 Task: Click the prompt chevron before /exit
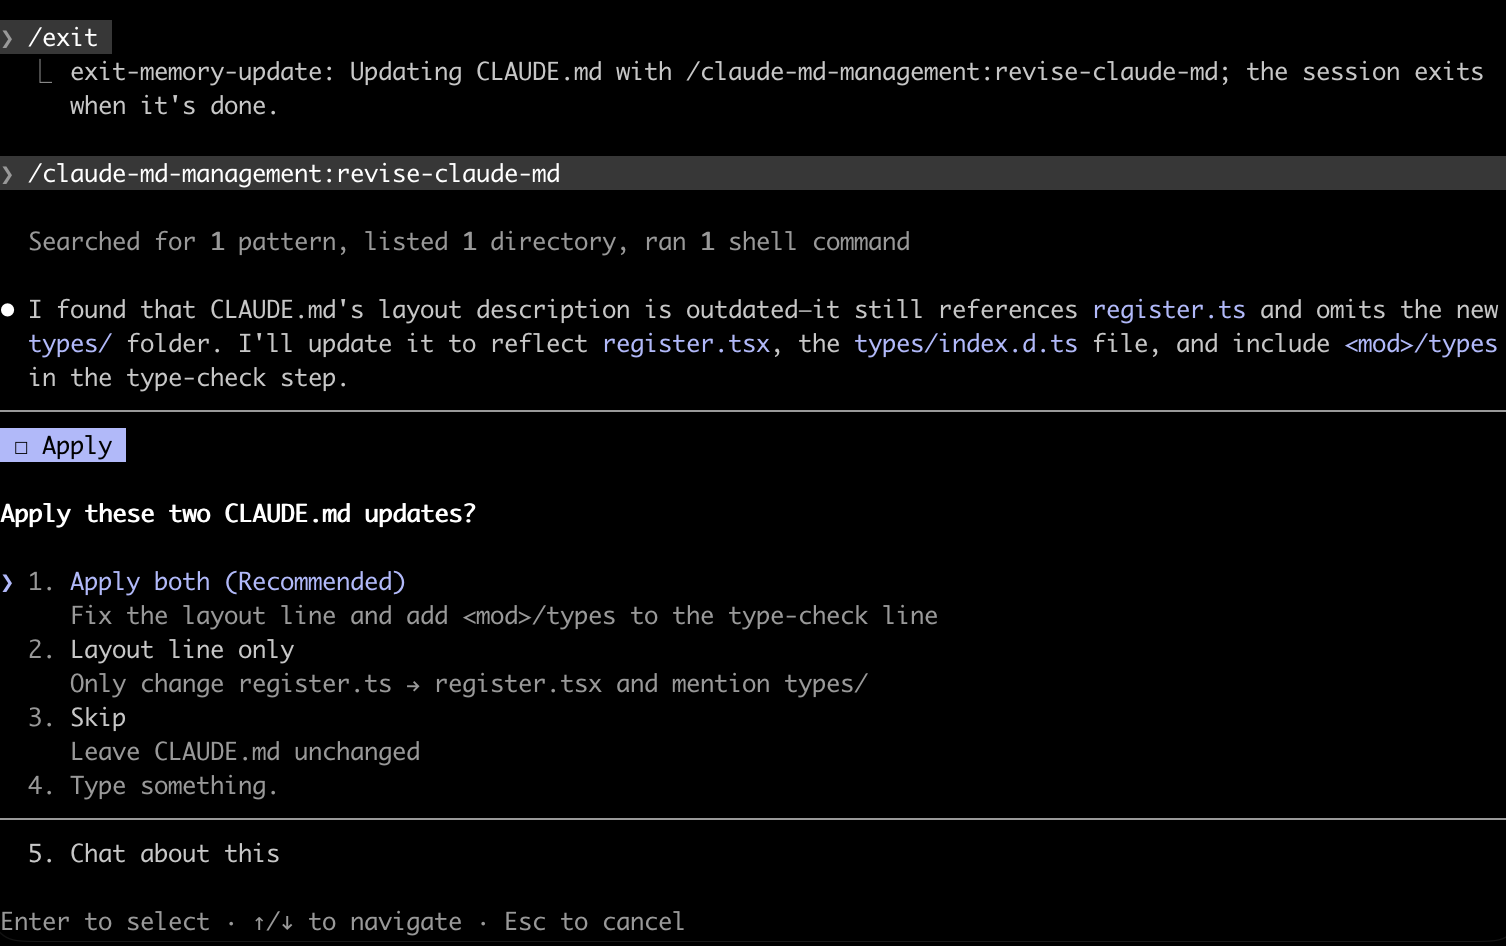click(8, 38)
